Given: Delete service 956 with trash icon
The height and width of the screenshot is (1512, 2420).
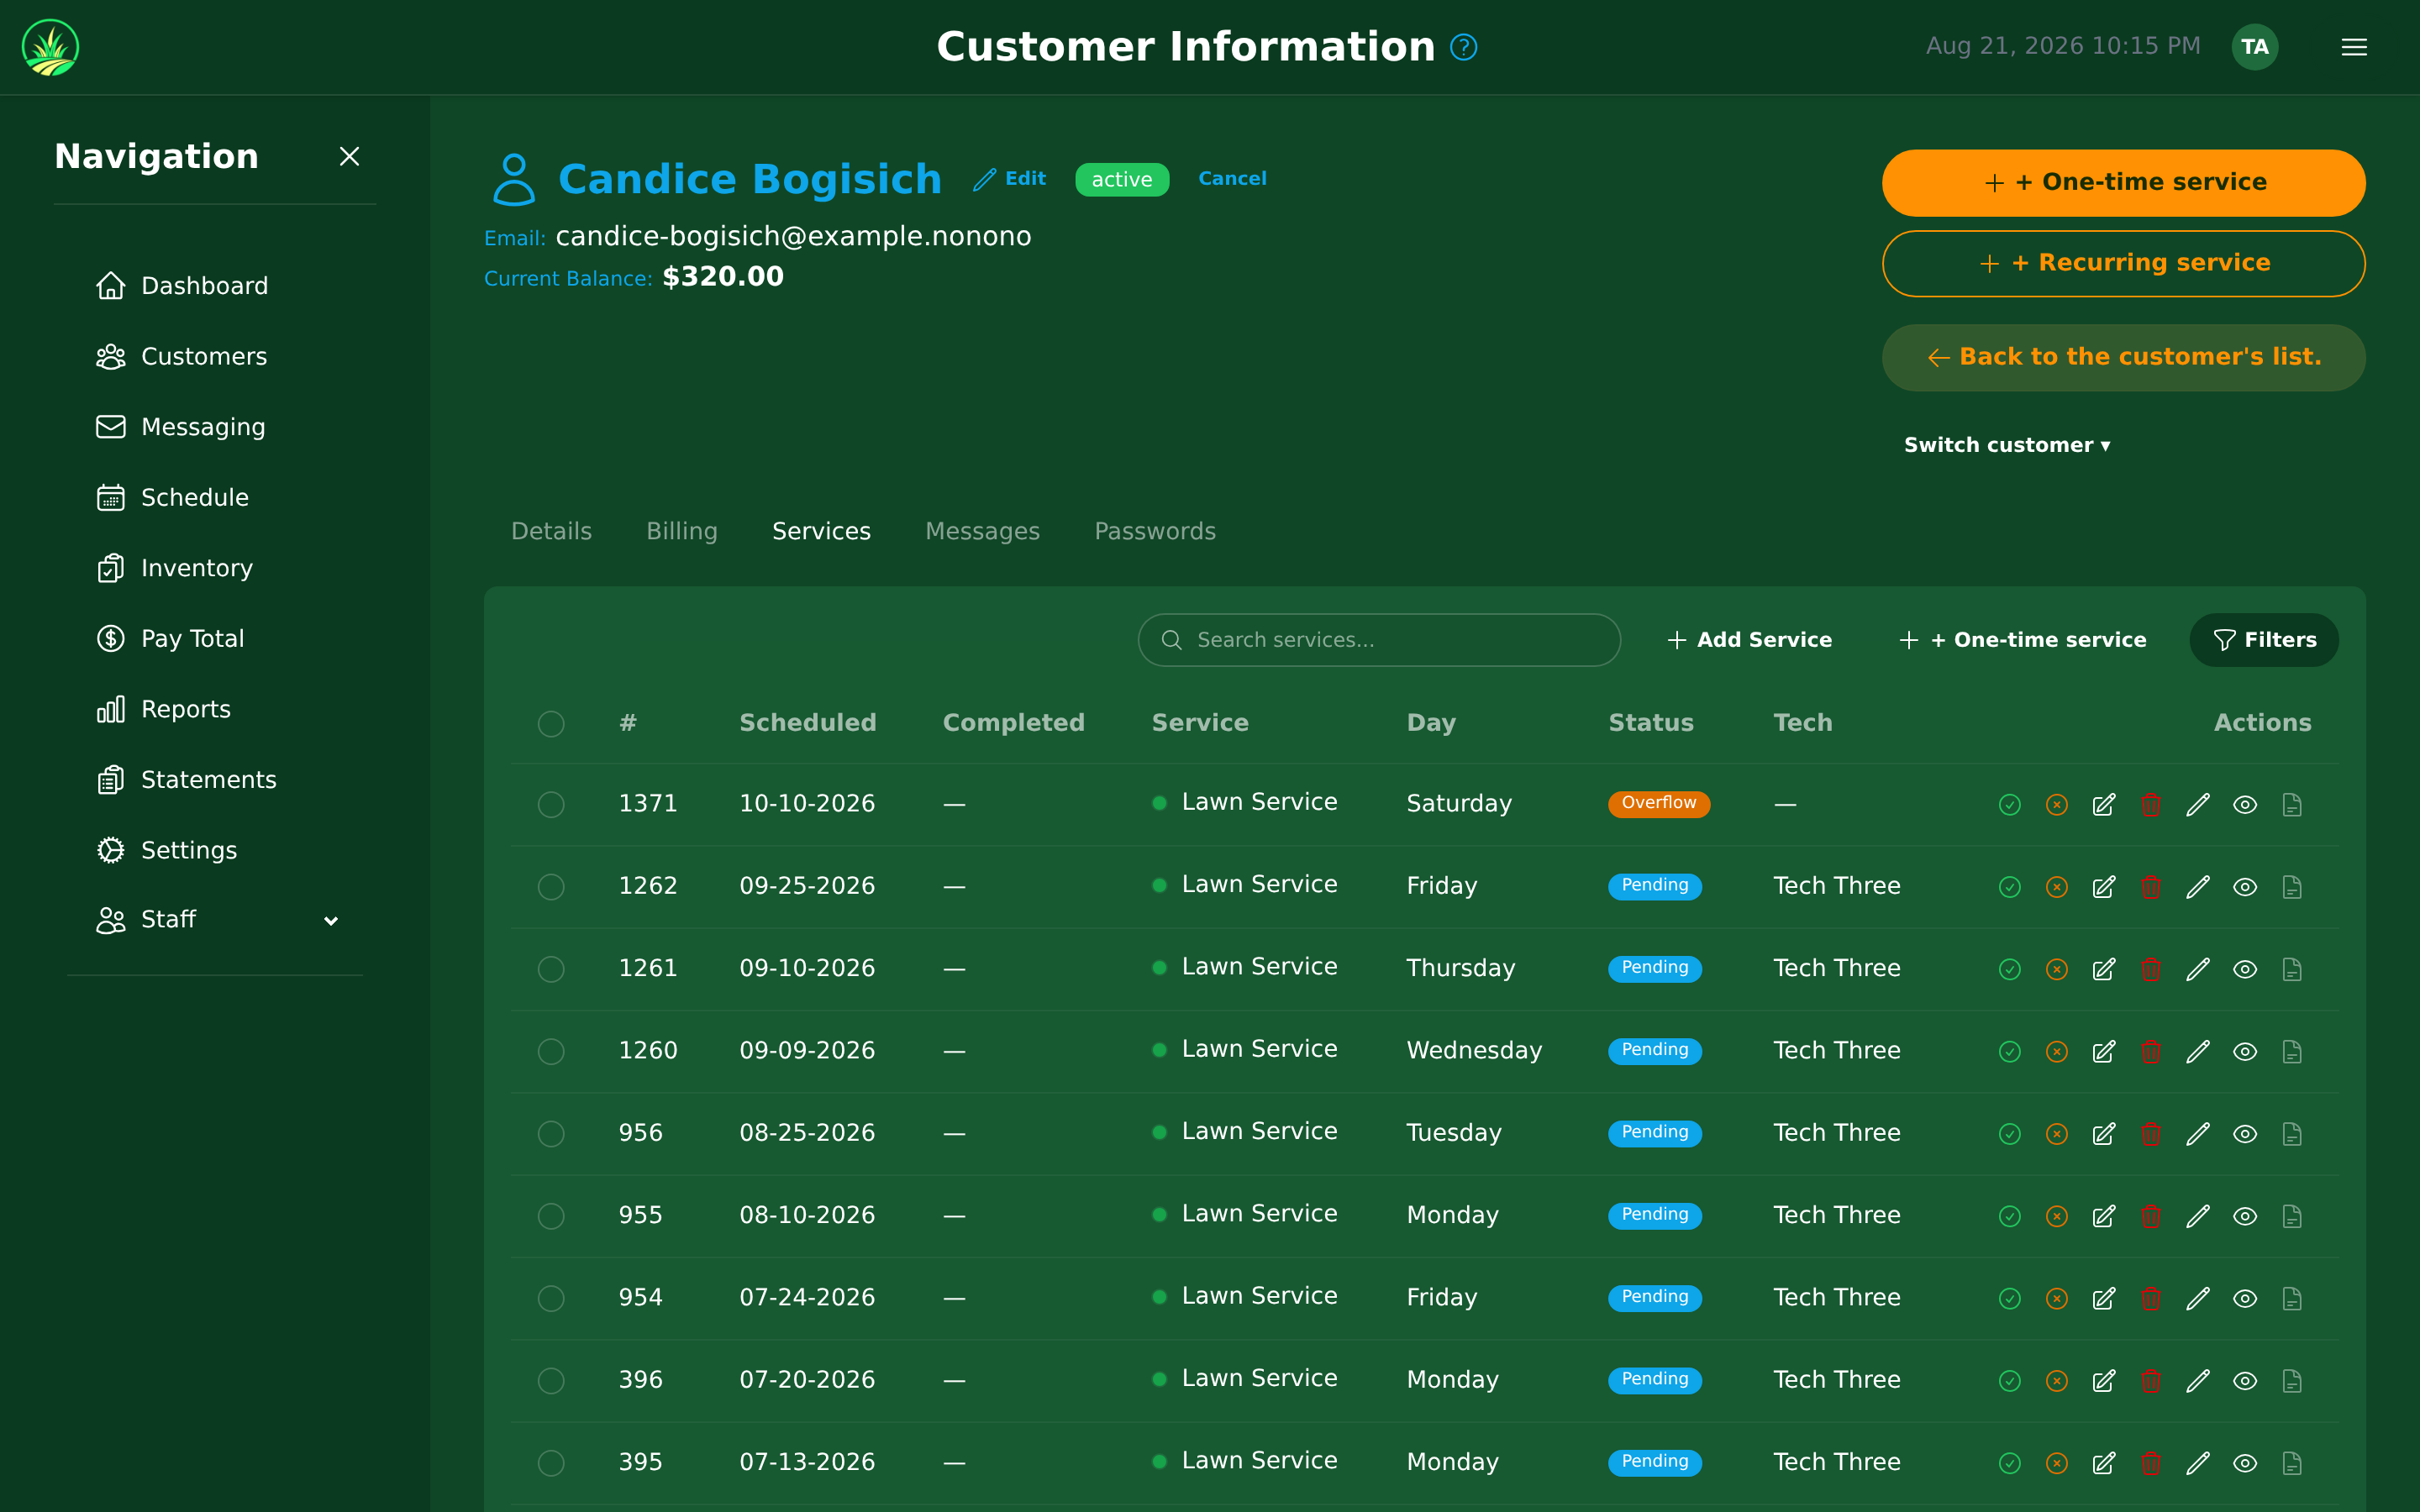Looking at the screenshot, I should pyautogui.click(x=2151, y=1134).
